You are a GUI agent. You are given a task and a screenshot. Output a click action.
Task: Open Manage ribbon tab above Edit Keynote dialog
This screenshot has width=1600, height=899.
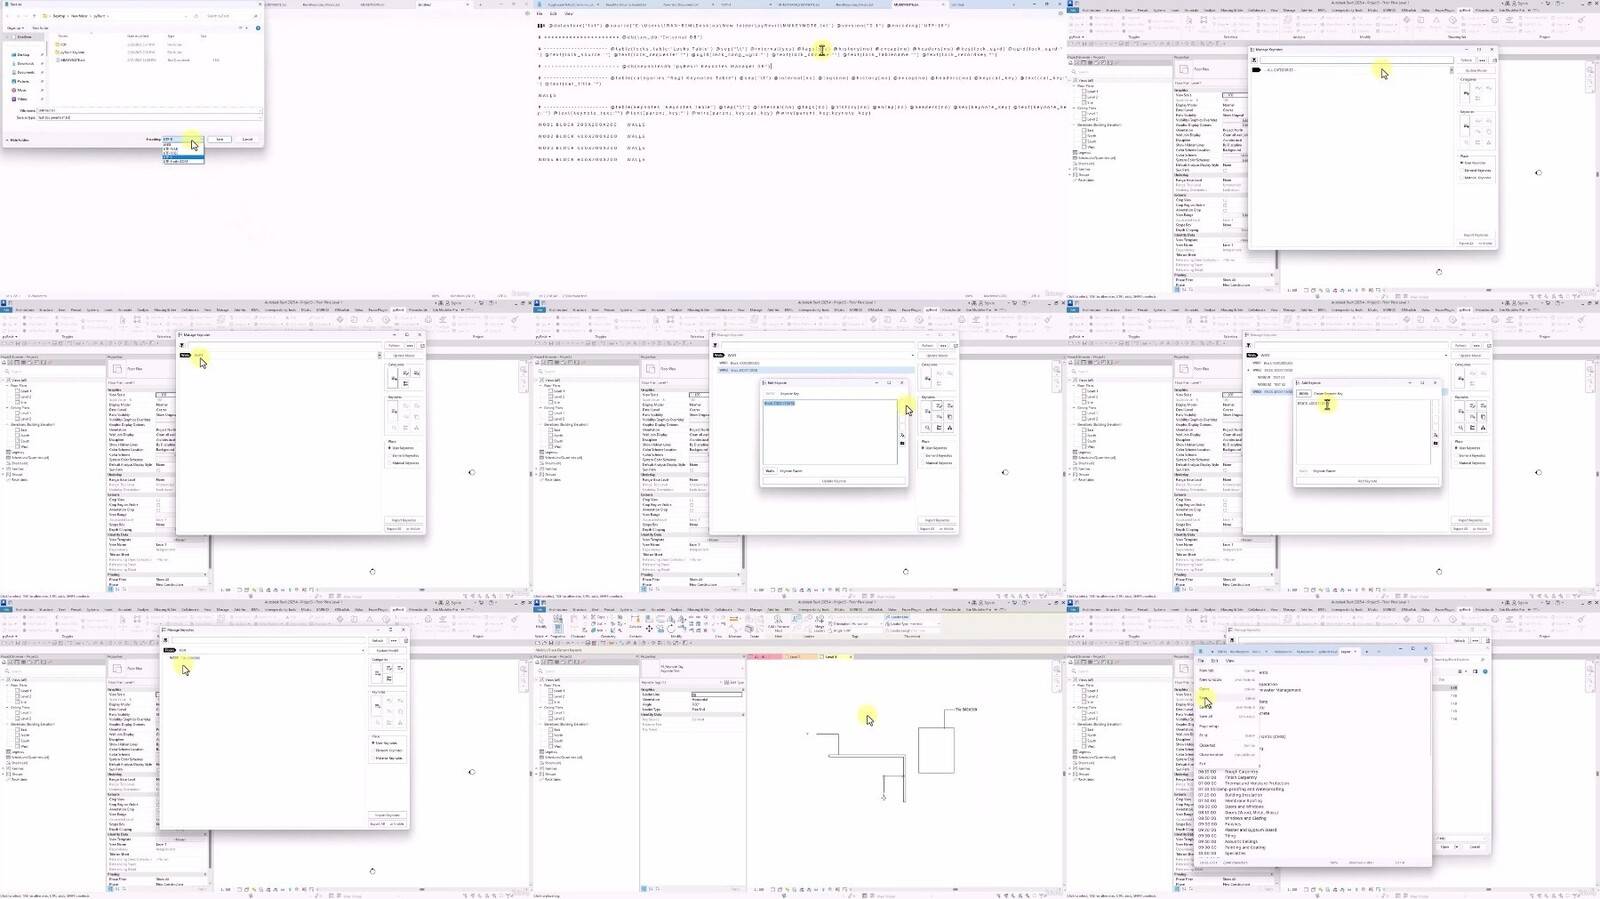pos(756,310)
